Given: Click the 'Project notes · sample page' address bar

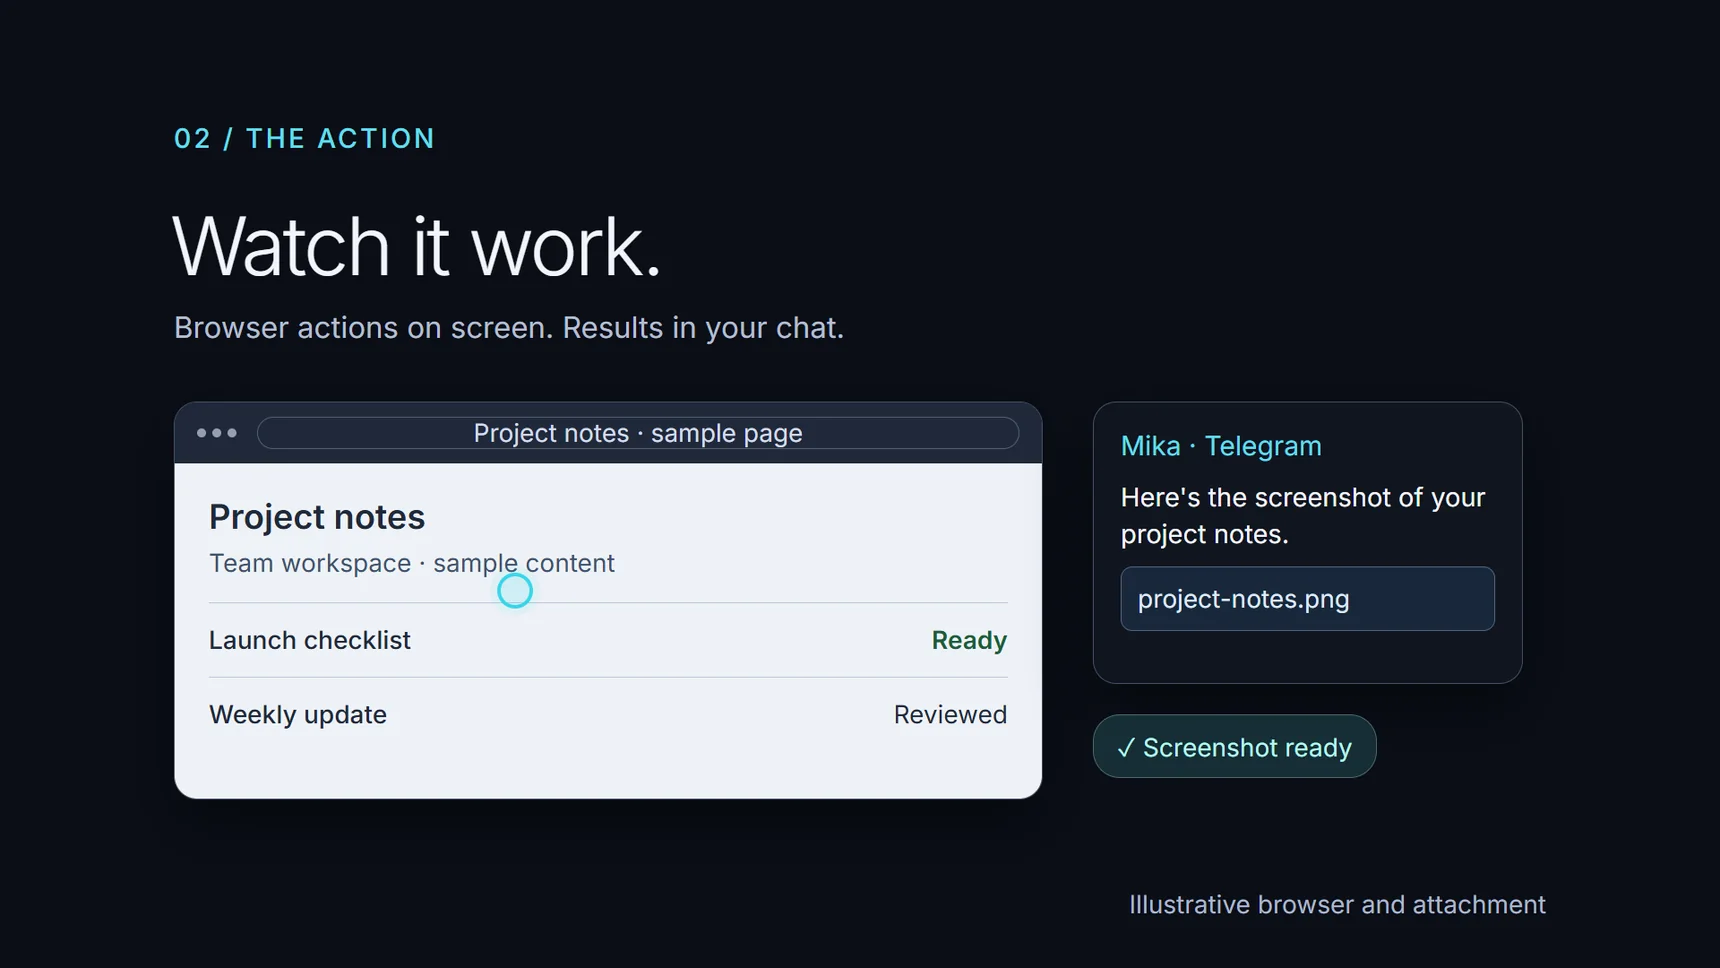Looking at the screenshot, I should 638,433.
